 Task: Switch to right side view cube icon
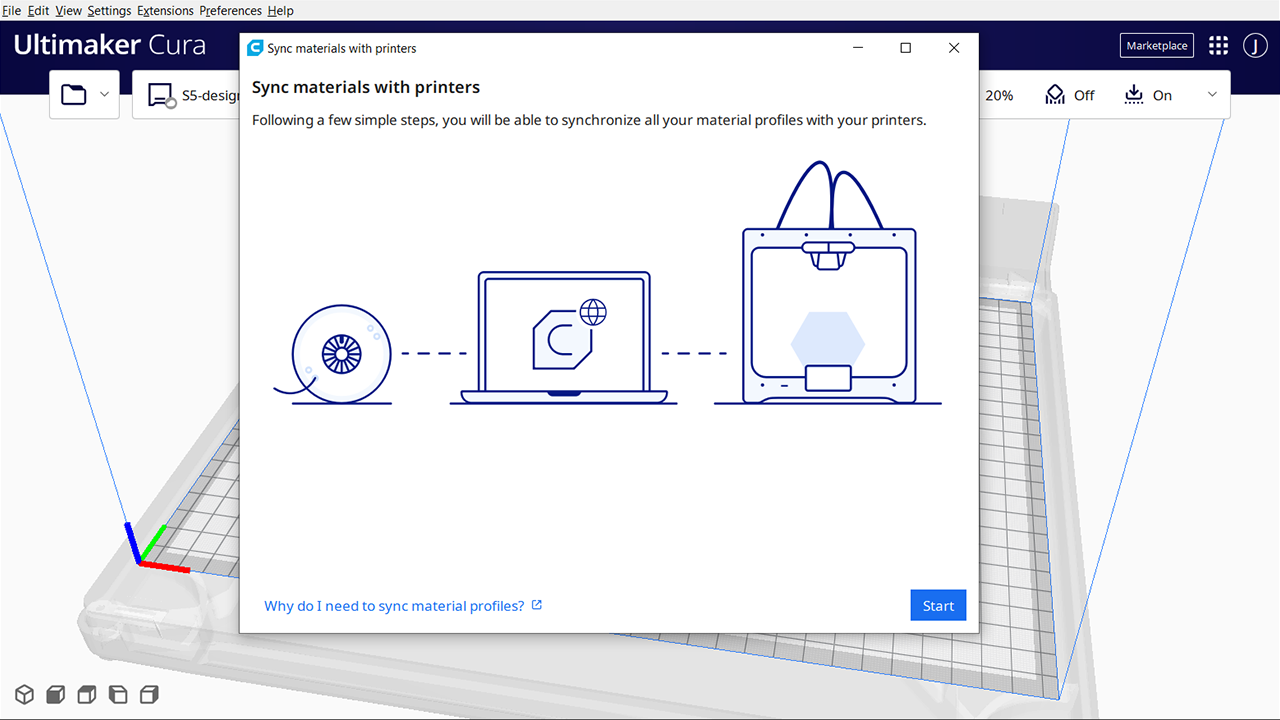point(149,694)
